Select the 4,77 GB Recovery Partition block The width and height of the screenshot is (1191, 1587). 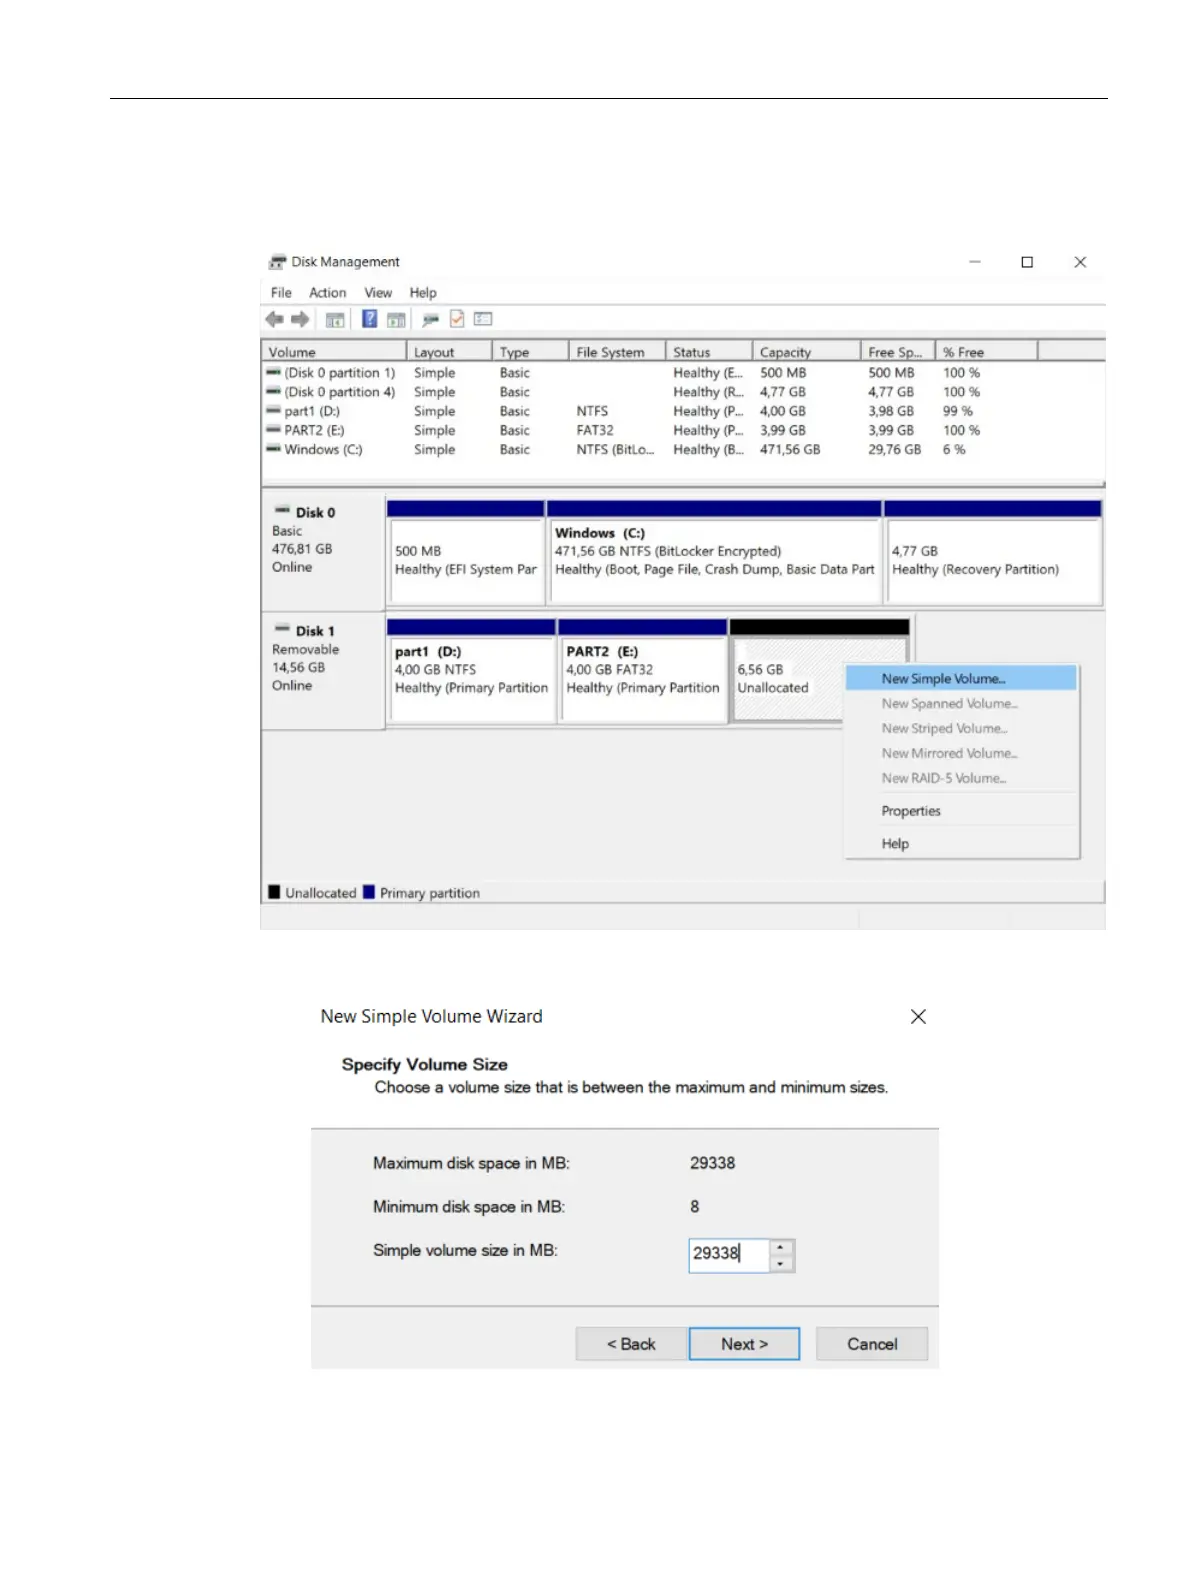(x=993, y=553)
